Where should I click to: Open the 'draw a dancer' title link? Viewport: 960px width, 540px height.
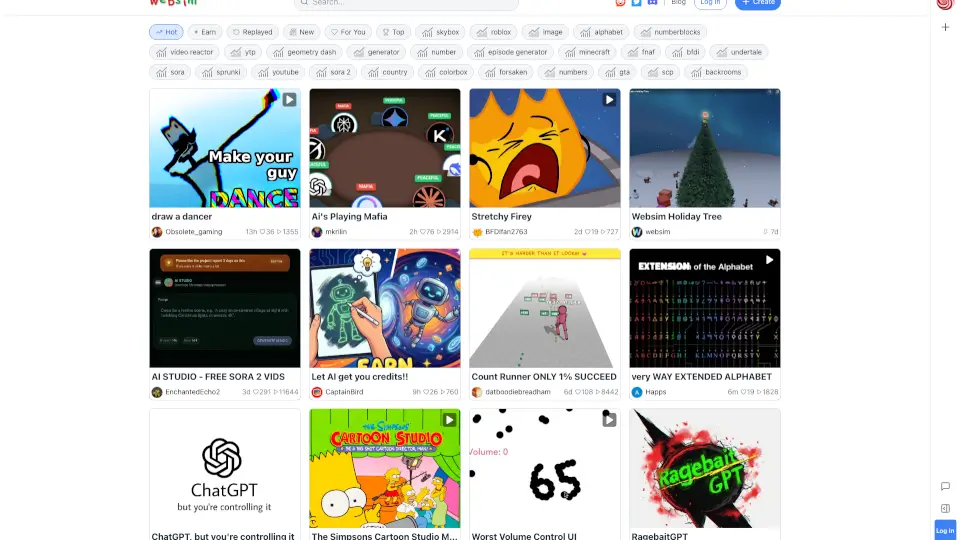pos(182,217)
